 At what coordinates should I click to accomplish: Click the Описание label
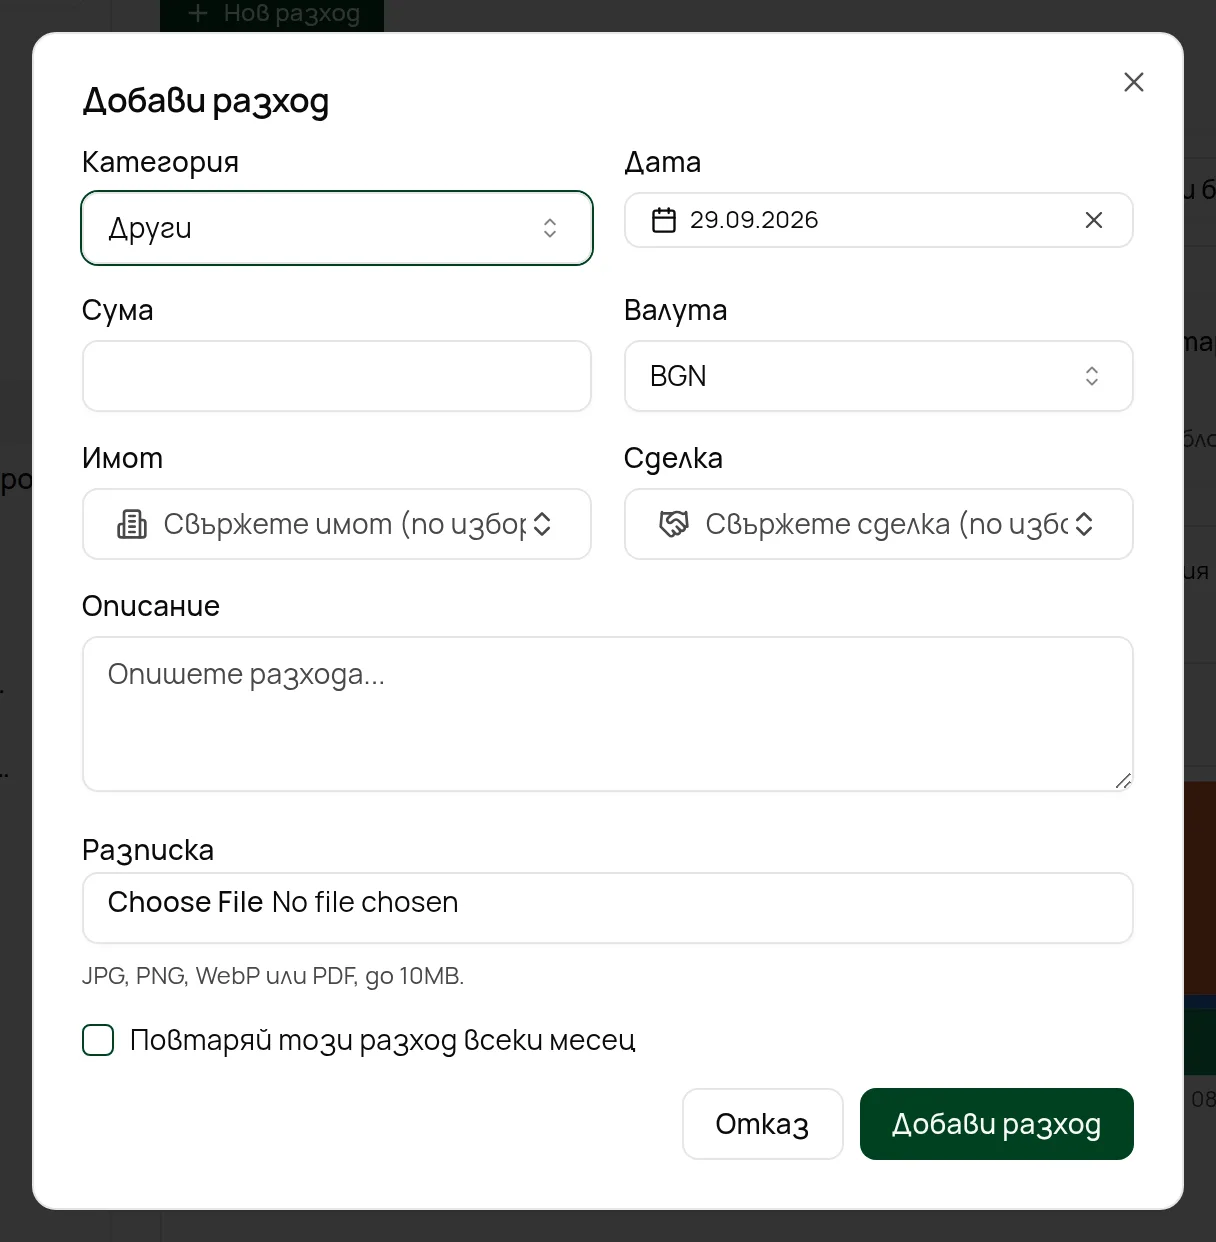click(x=151, y=606)
